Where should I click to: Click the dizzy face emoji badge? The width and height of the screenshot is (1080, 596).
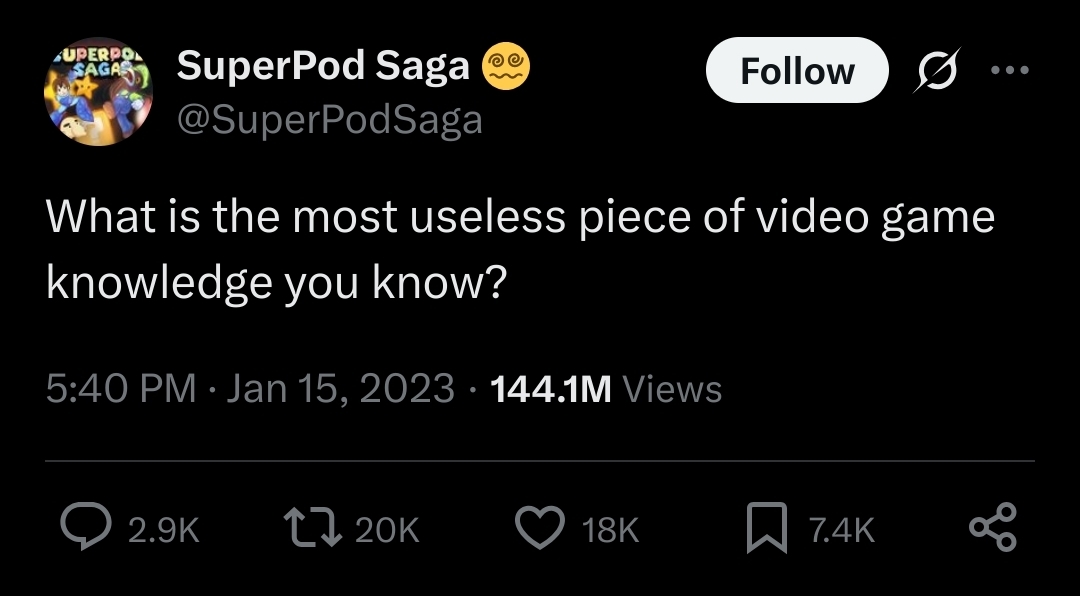click(x=506, y=67)
